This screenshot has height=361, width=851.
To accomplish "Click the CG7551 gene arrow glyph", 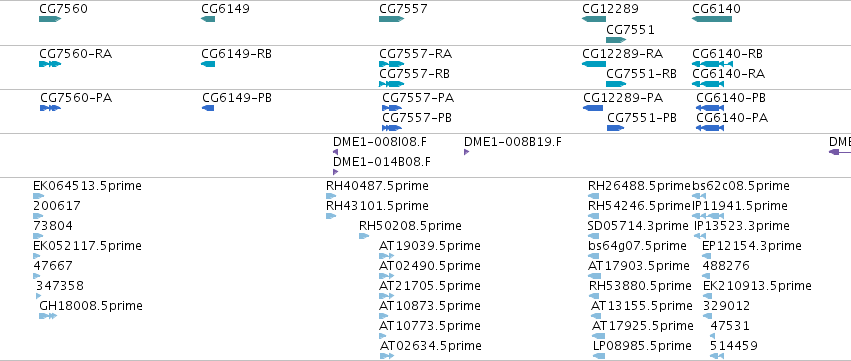I will [x=616, y=40].
